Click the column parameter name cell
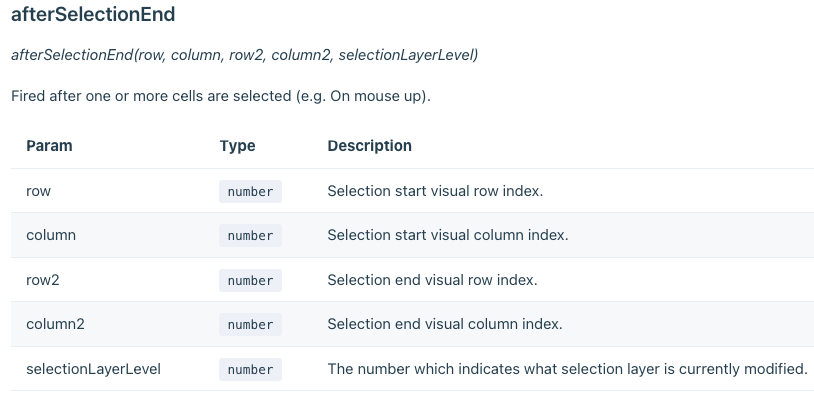Screen dimensions: 814x403 pos(51,235)
